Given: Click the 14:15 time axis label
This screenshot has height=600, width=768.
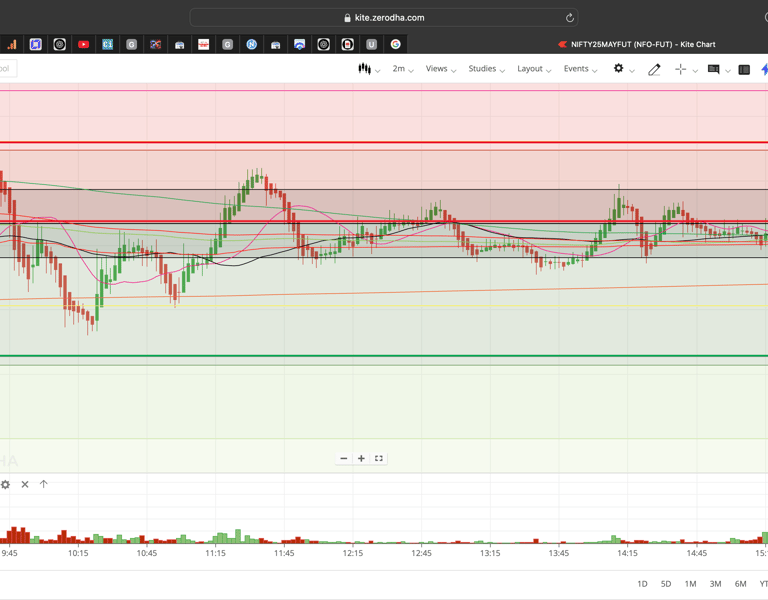Looking at the screenshot, I should [x=627, y=553].
